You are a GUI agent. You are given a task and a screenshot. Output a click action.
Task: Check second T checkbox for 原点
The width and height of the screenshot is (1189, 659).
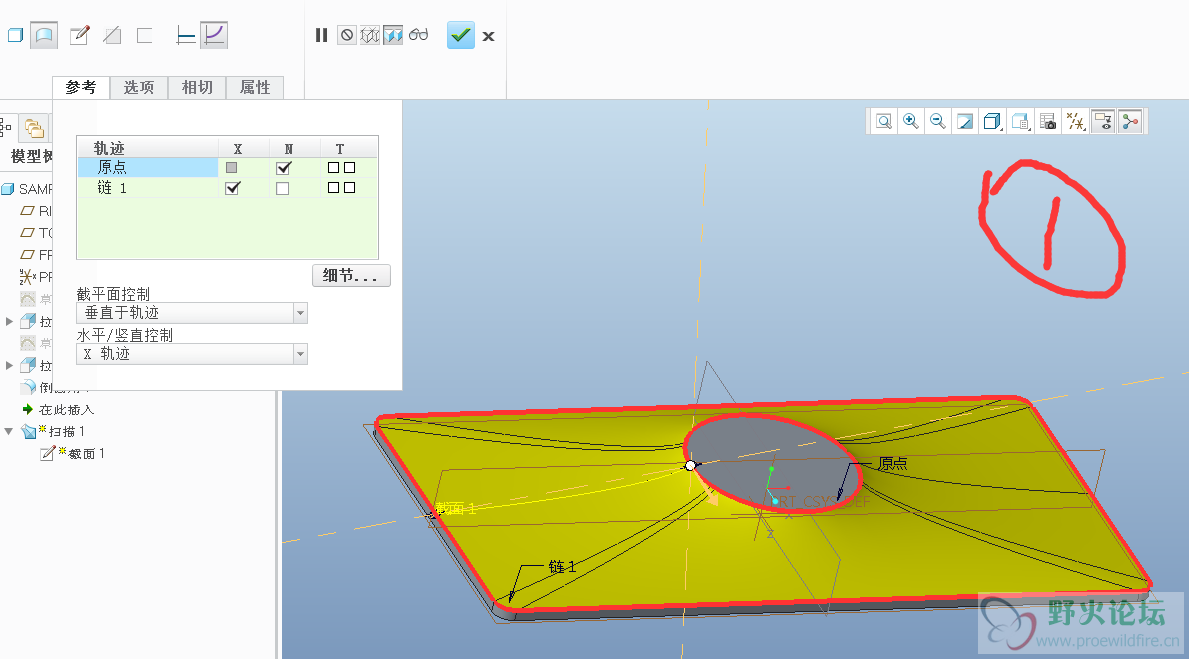(350, 168)
